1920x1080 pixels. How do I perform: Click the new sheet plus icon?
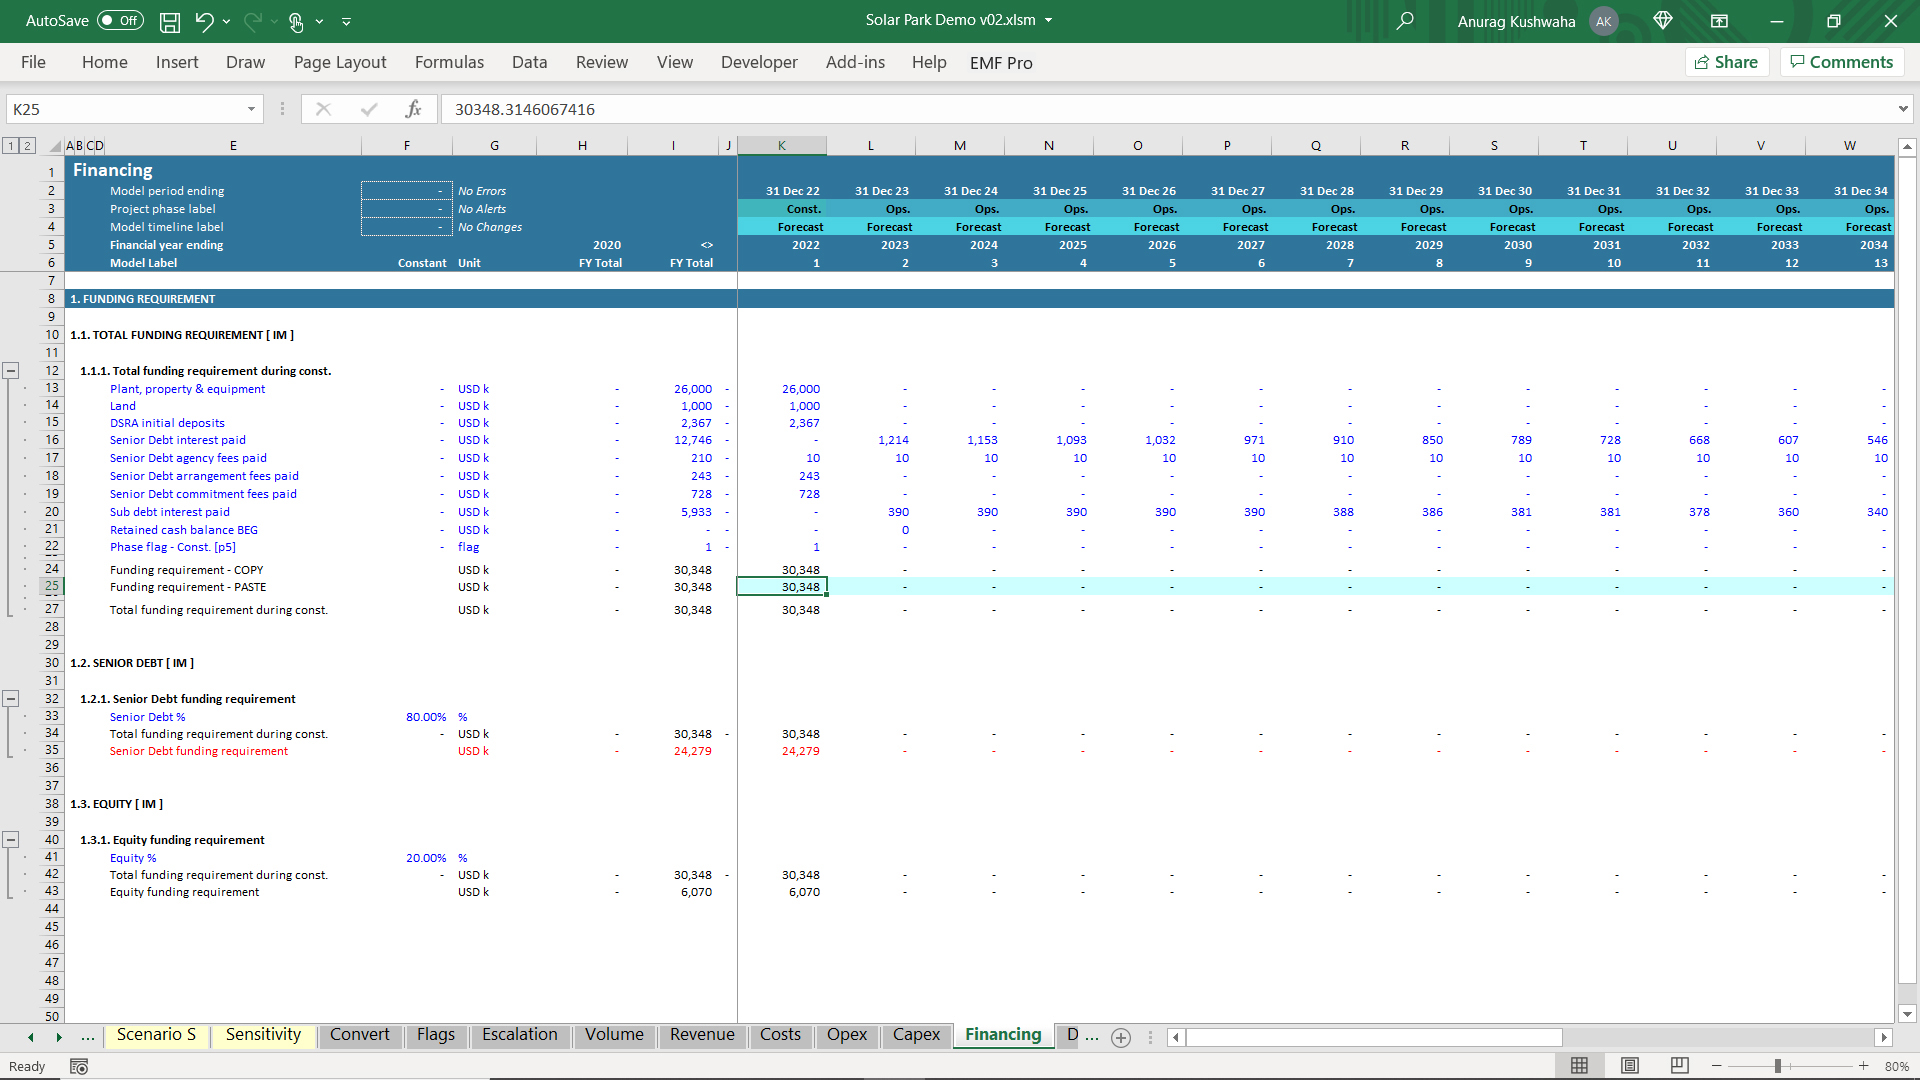[1121, 1037]
